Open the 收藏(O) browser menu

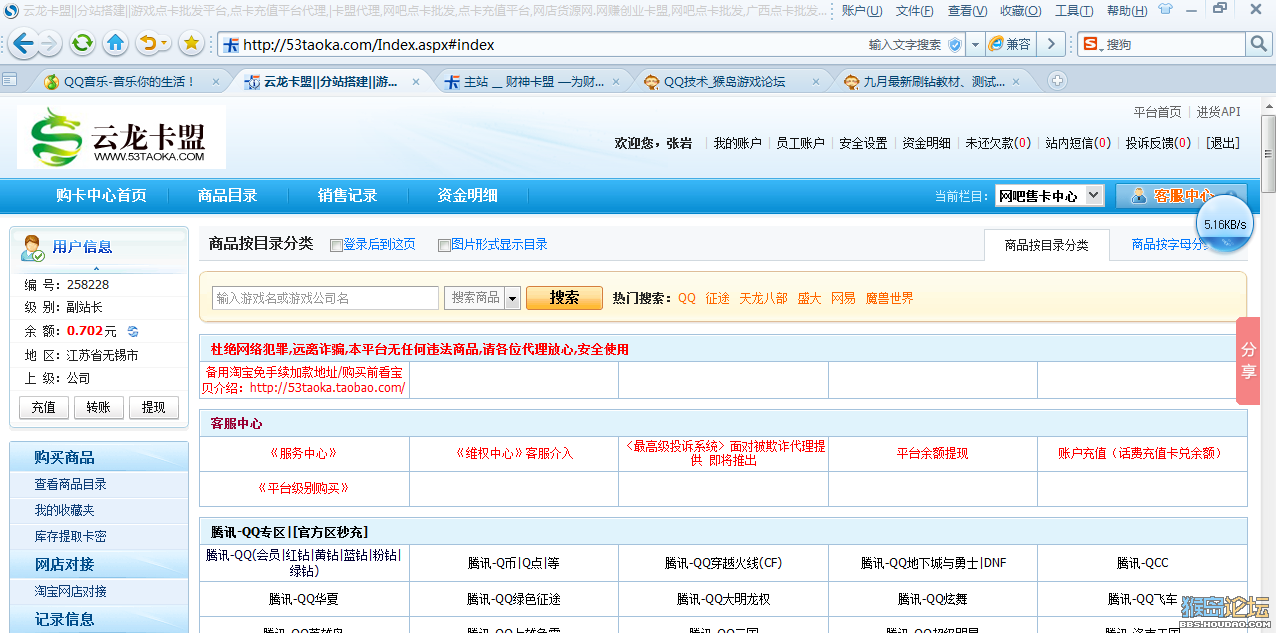(1020, 11)
